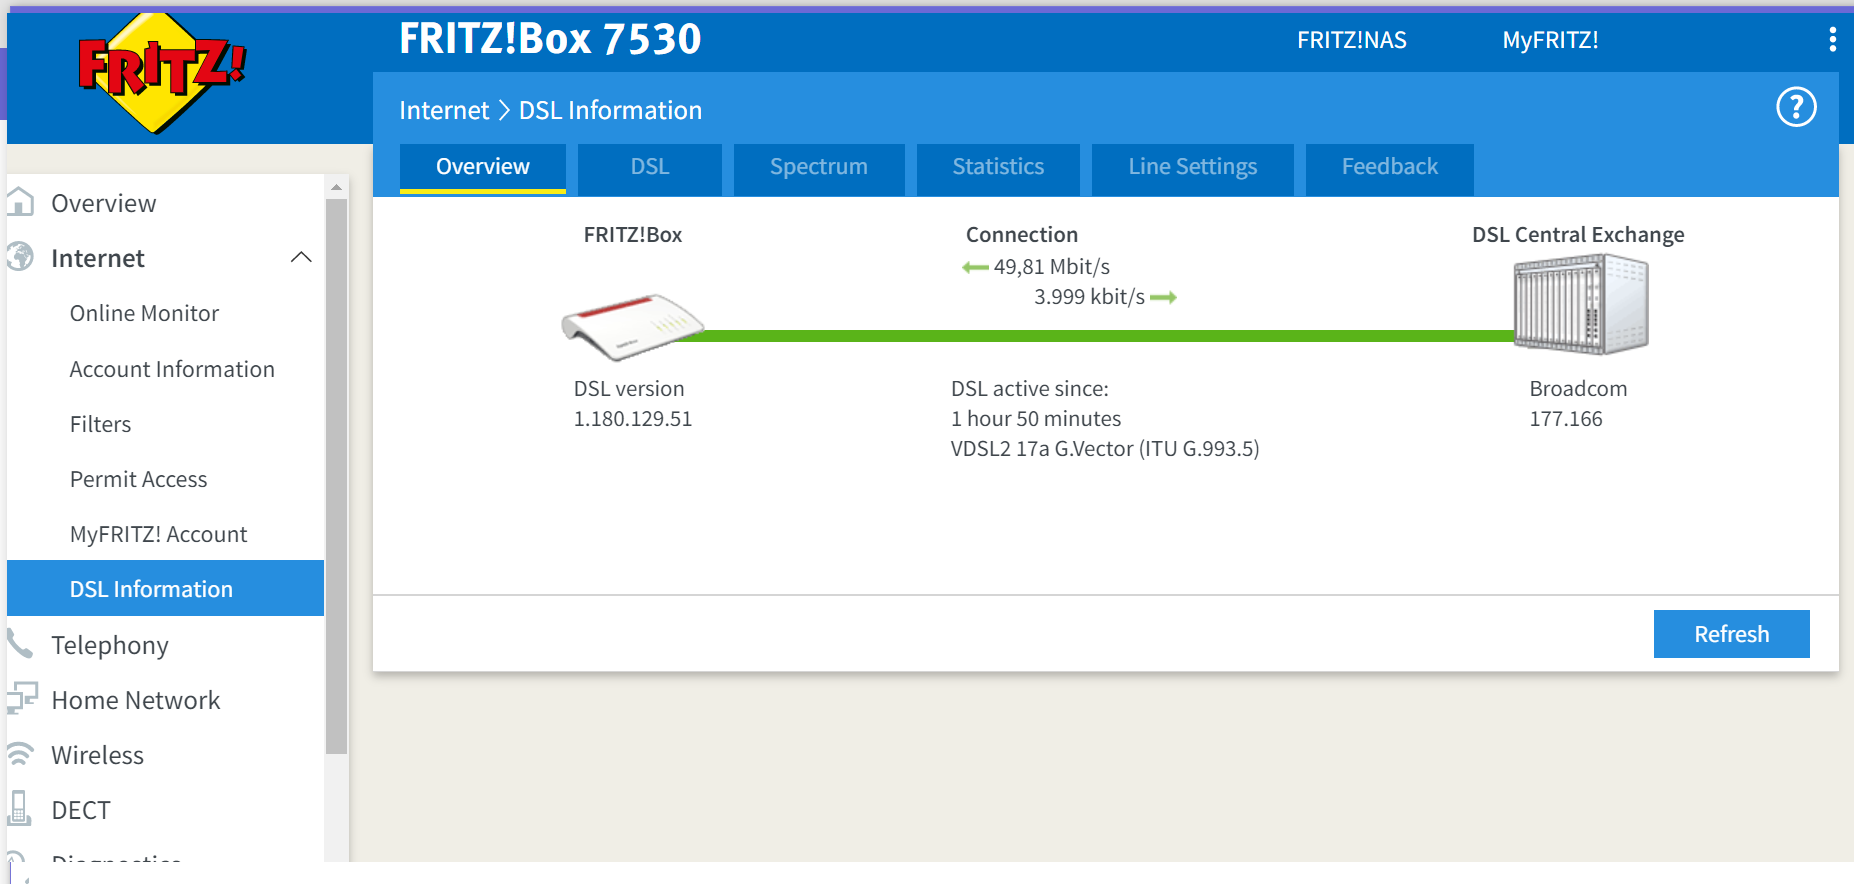Select Online Monitor in the sidebar

(144, 314)
